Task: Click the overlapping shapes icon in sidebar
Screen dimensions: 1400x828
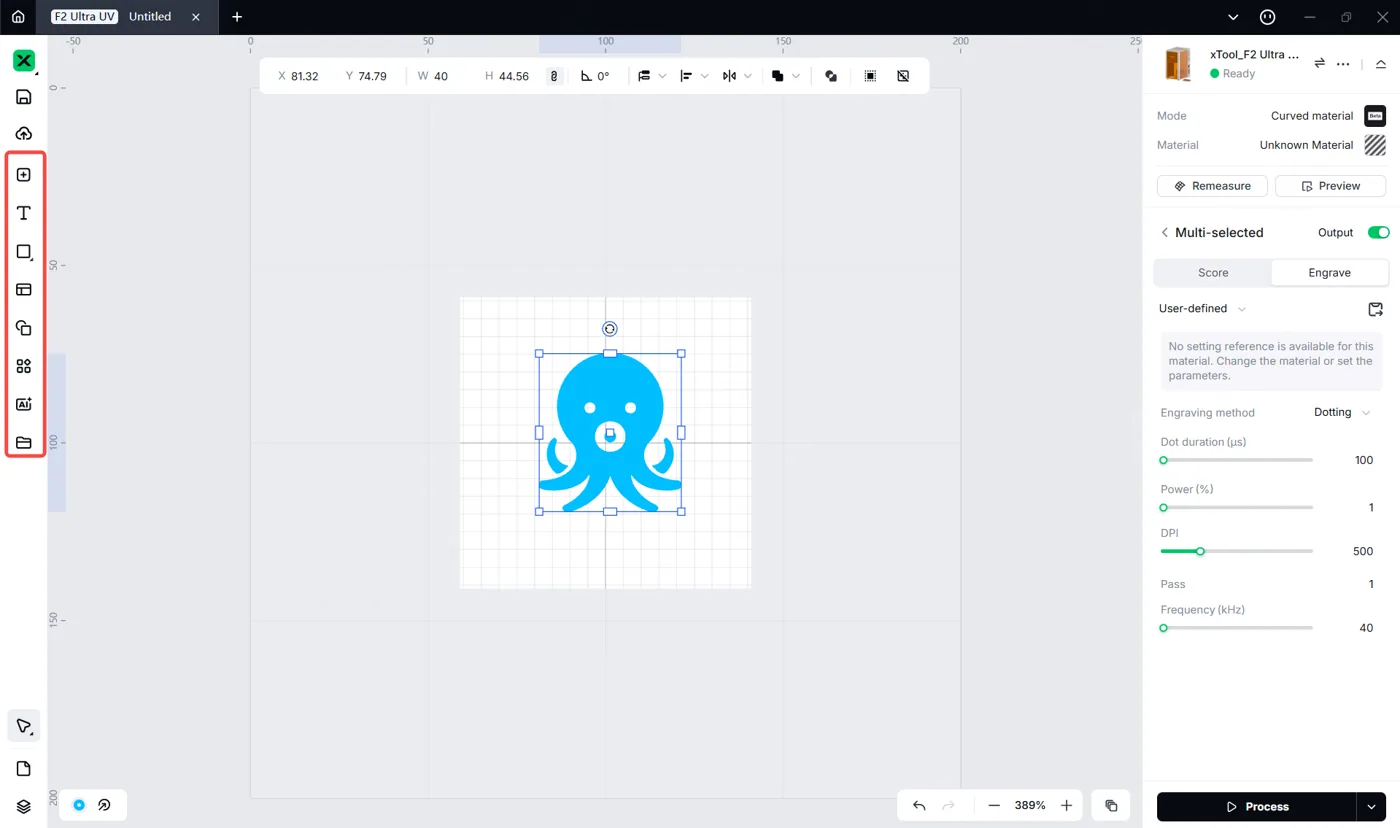Action: point(24,328)
